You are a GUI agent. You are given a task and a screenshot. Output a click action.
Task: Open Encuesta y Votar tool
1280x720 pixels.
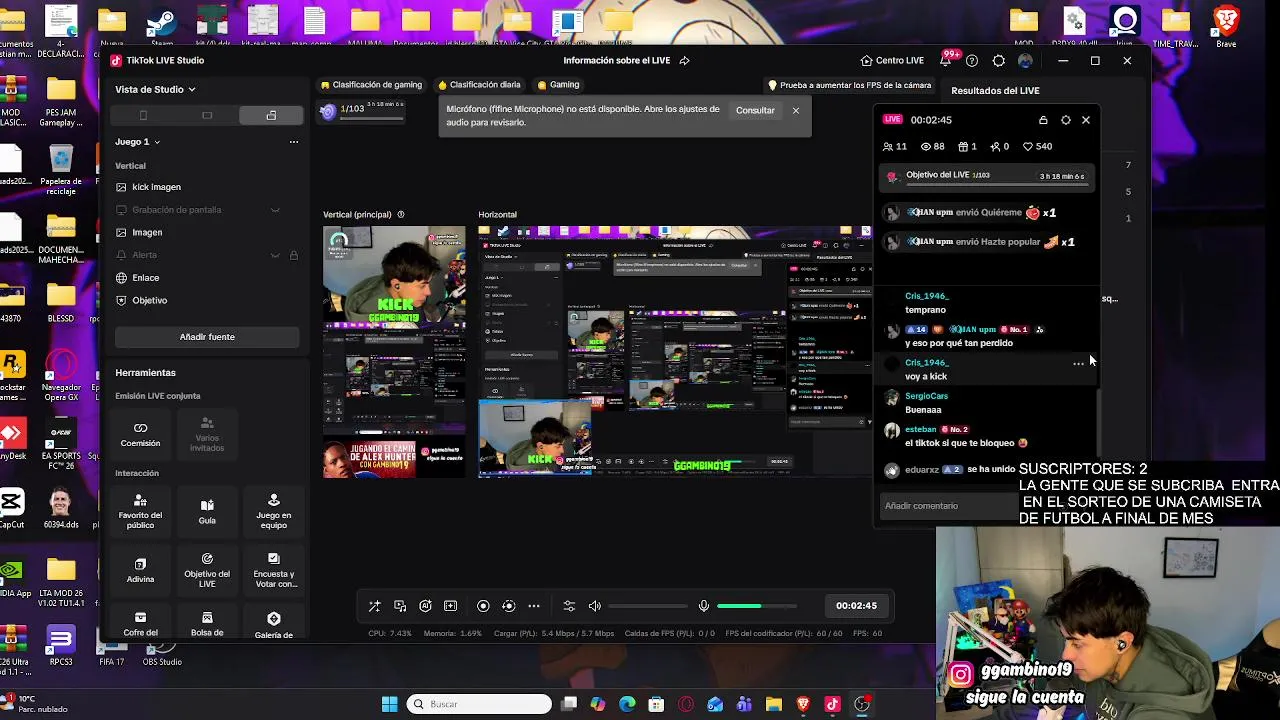click(x=273, y=570)
